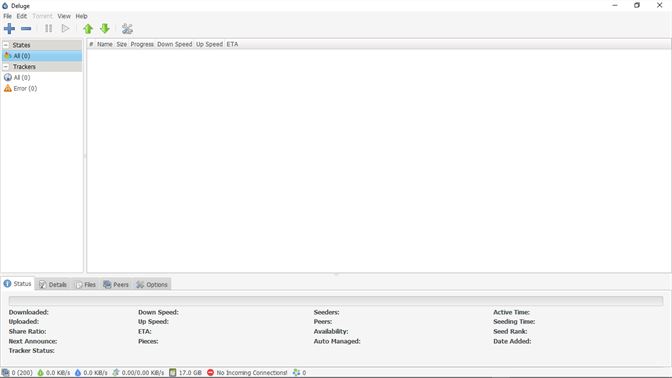Viewport: 672px width, 378px height.
Task: Click the torrent progress bar in Status
Action: [x=336, y=300]
